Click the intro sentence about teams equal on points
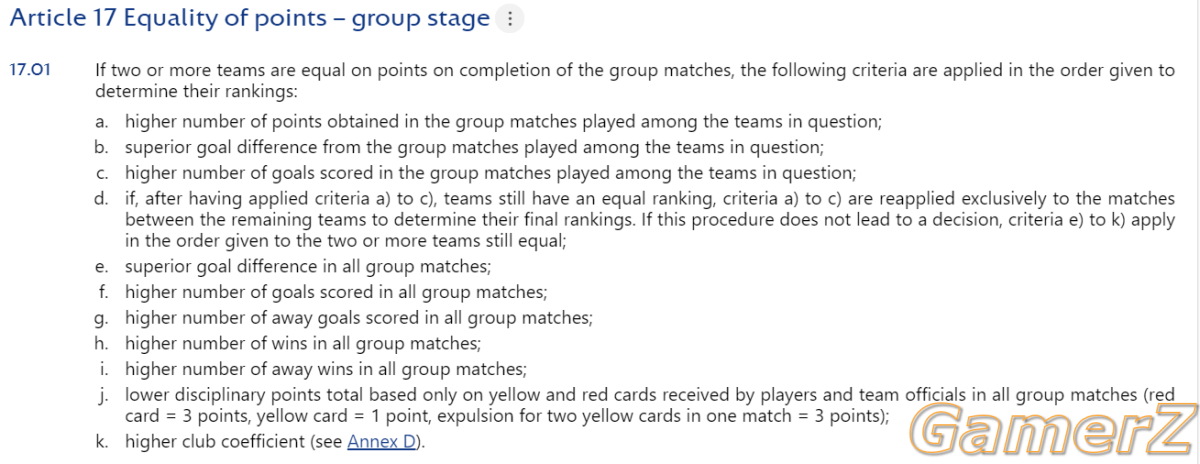The image size is (1200, 464). click(635, 81)
